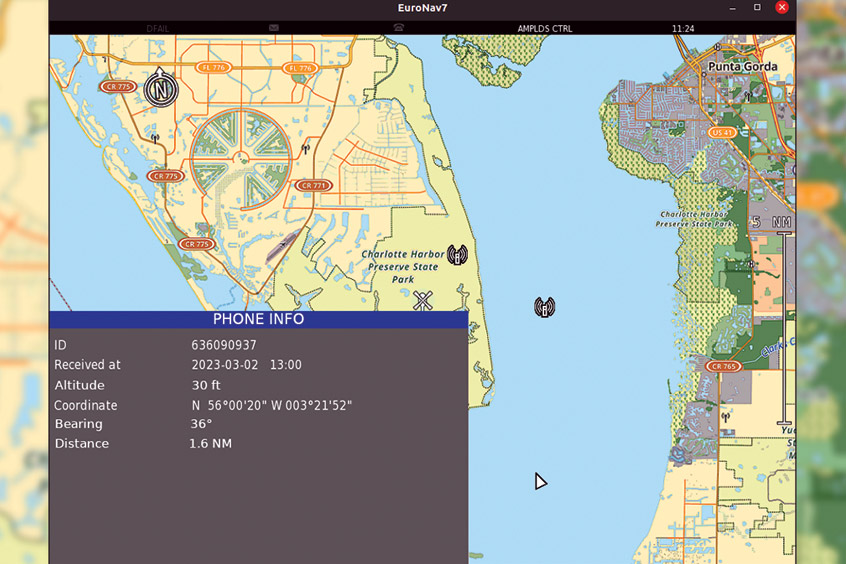Select the phone marker in the harbor water
The image size is (846, 564).
click(x=544, y=307)
